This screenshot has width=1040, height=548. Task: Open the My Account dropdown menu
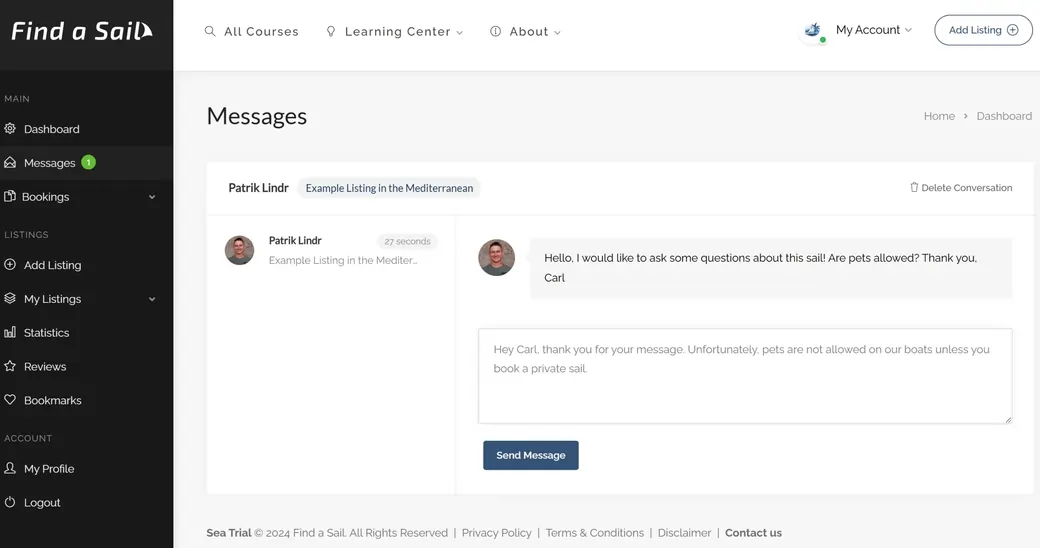[873, 30]
